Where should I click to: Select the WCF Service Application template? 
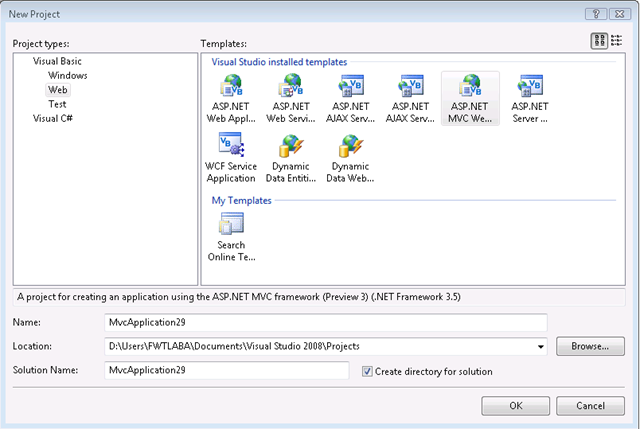point(231,158)
